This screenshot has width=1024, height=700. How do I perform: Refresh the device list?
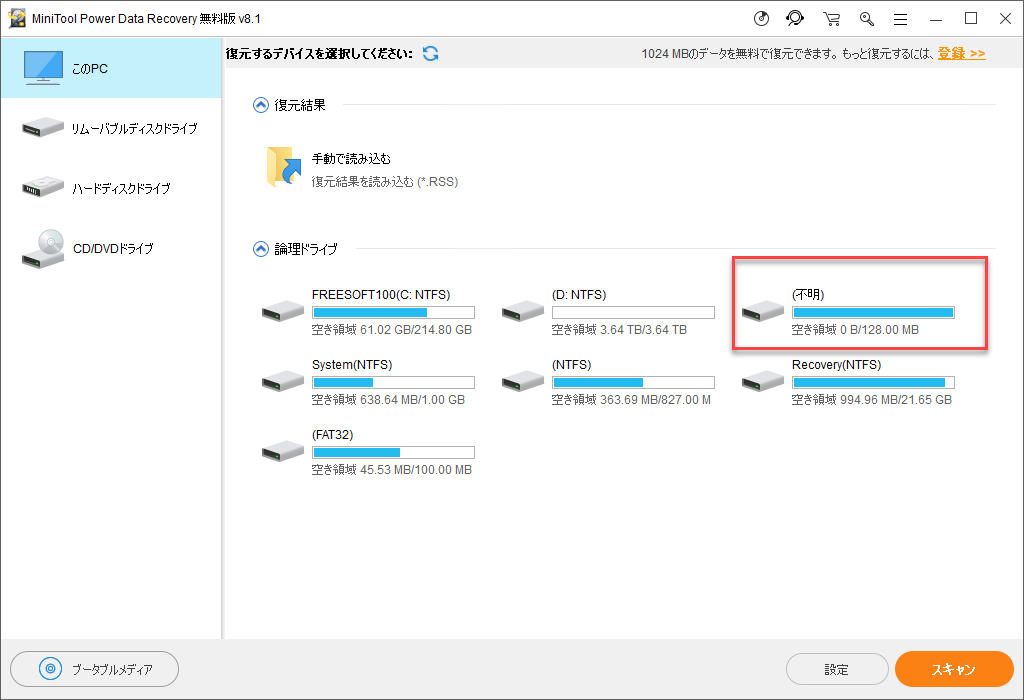coord(430,53)
